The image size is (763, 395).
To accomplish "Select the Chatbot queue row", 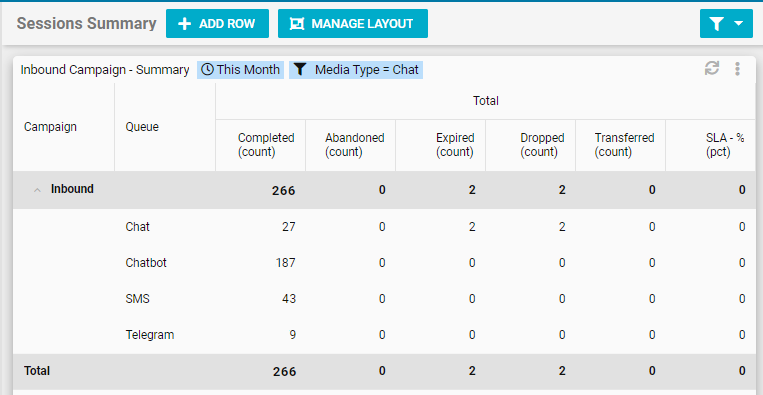I will click(x=384, y=263).
